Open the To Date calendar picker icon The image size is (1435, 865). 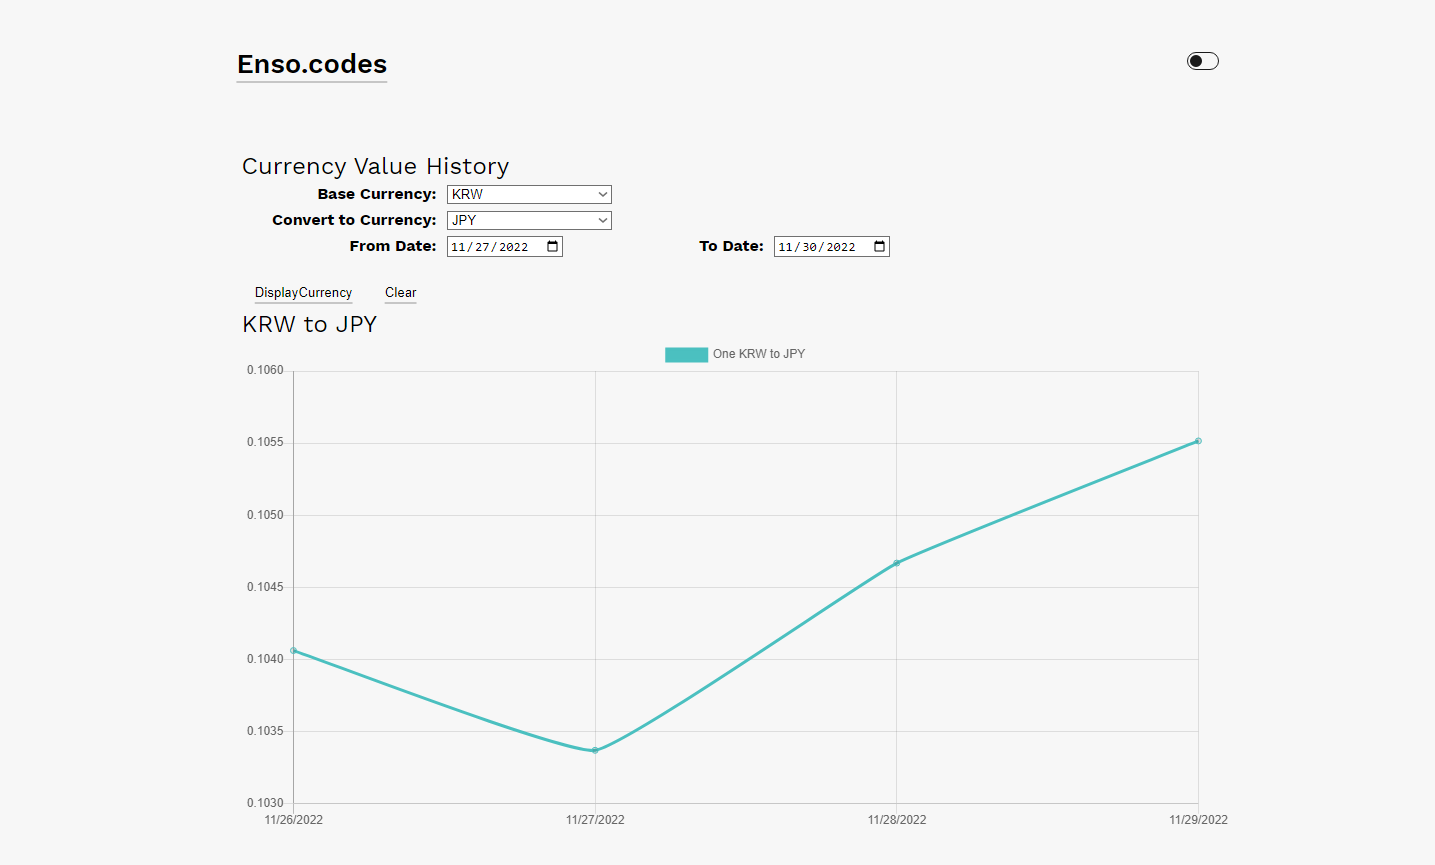[x=879, y=246]
